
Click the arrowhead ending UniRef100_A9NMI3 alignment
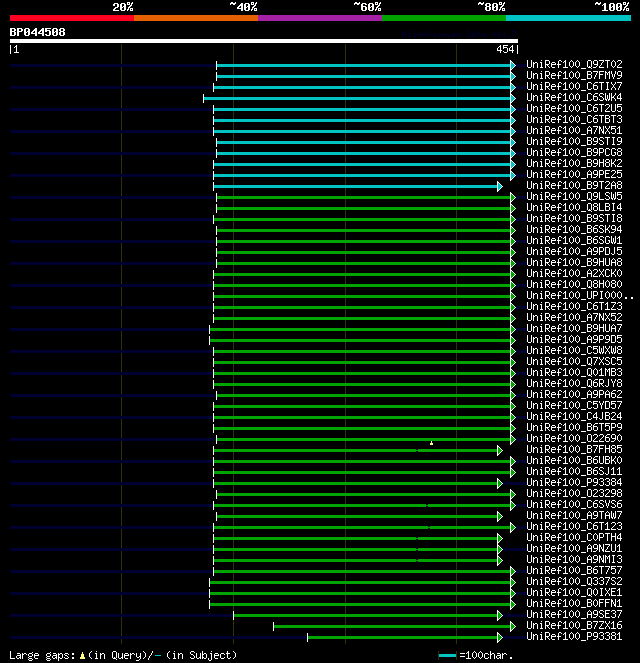tap(500, 560)
